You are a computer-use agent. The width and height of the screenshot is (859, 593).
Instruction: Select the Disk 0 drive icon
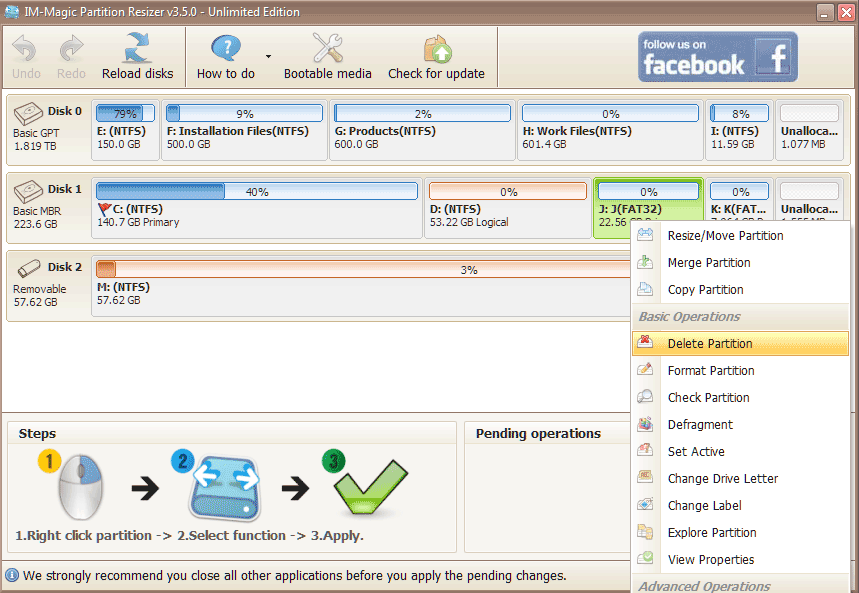[28, 113]
